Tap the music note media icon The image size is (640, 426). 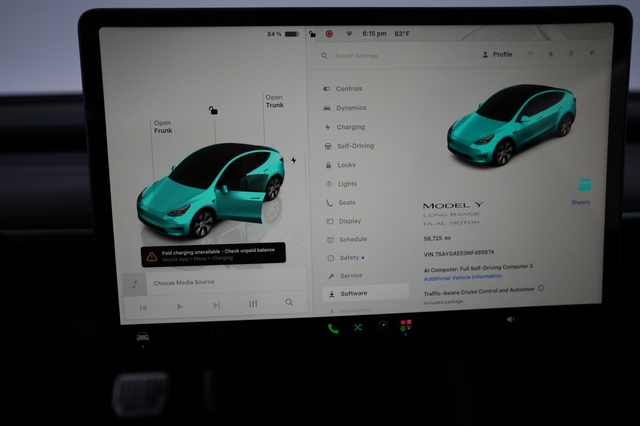(x=135, y=284)
